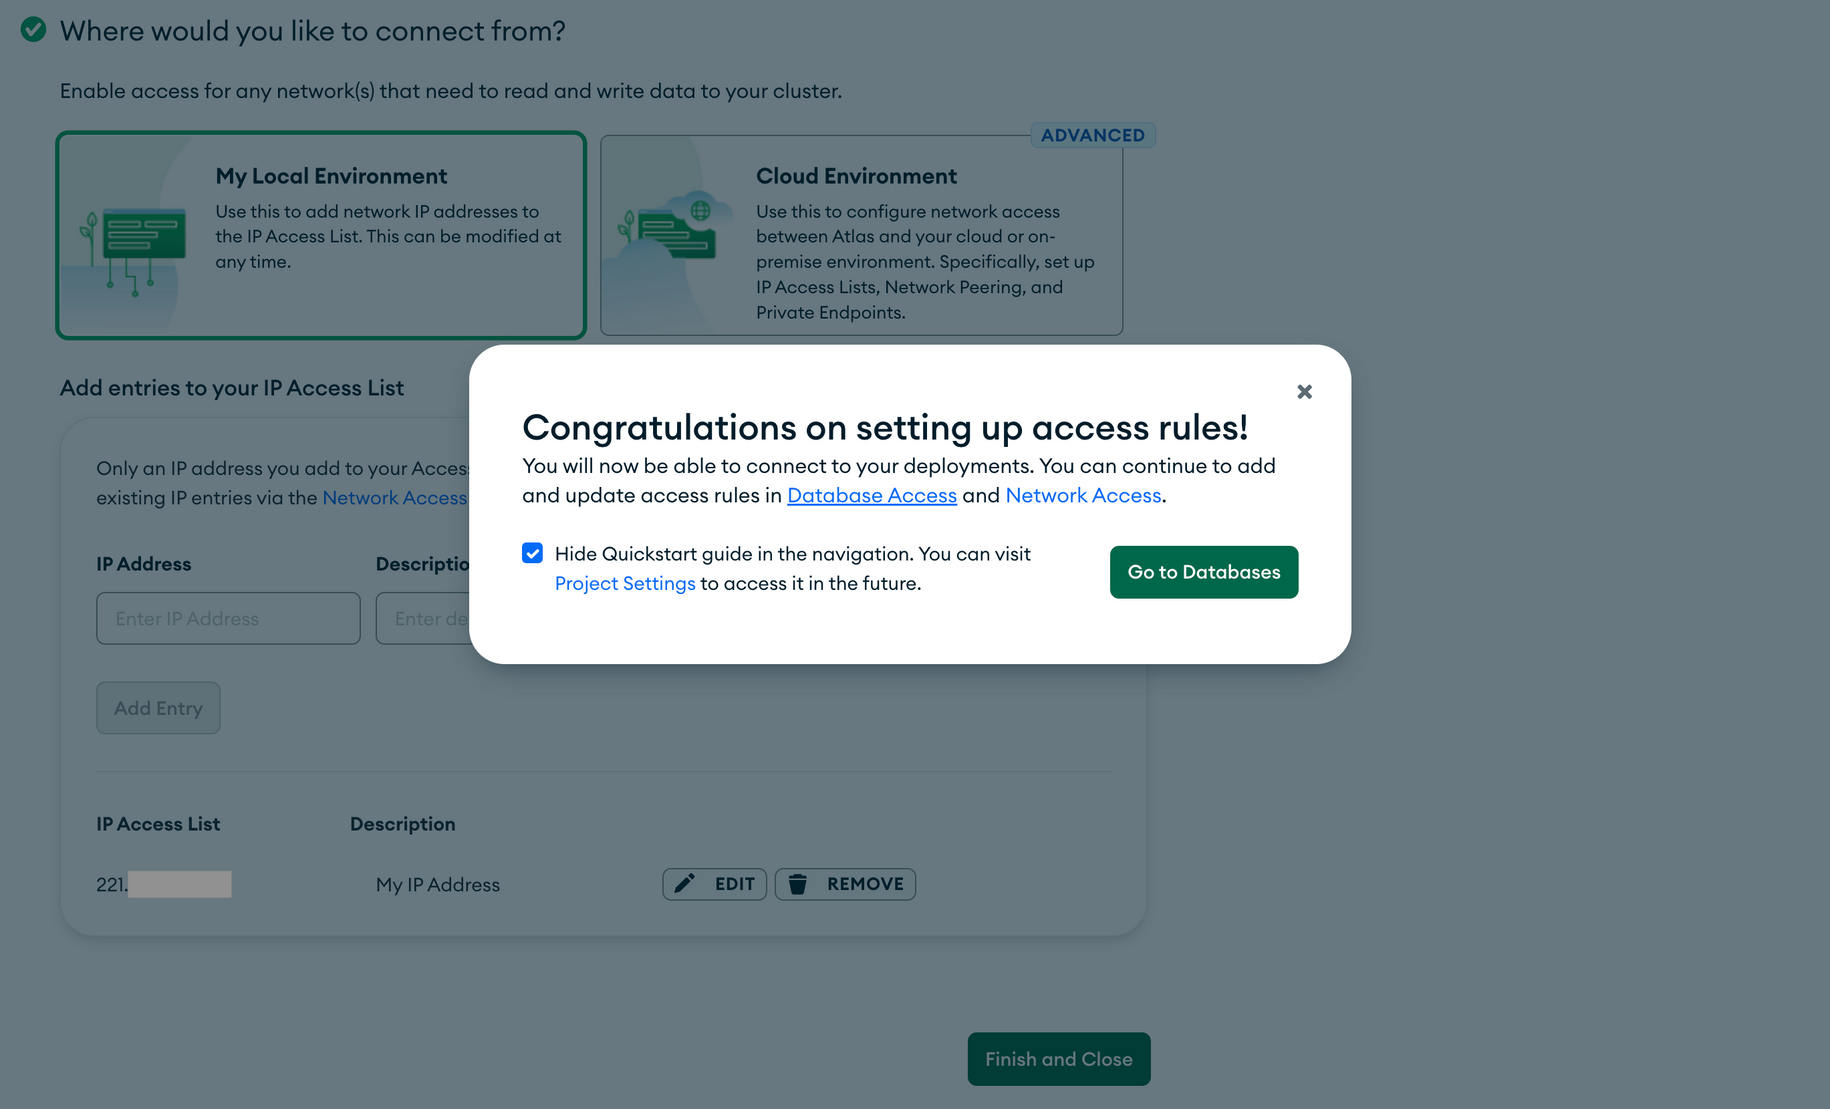Choose the Cloud Environment option
1830x1109 pixels.
coord(861,236)
